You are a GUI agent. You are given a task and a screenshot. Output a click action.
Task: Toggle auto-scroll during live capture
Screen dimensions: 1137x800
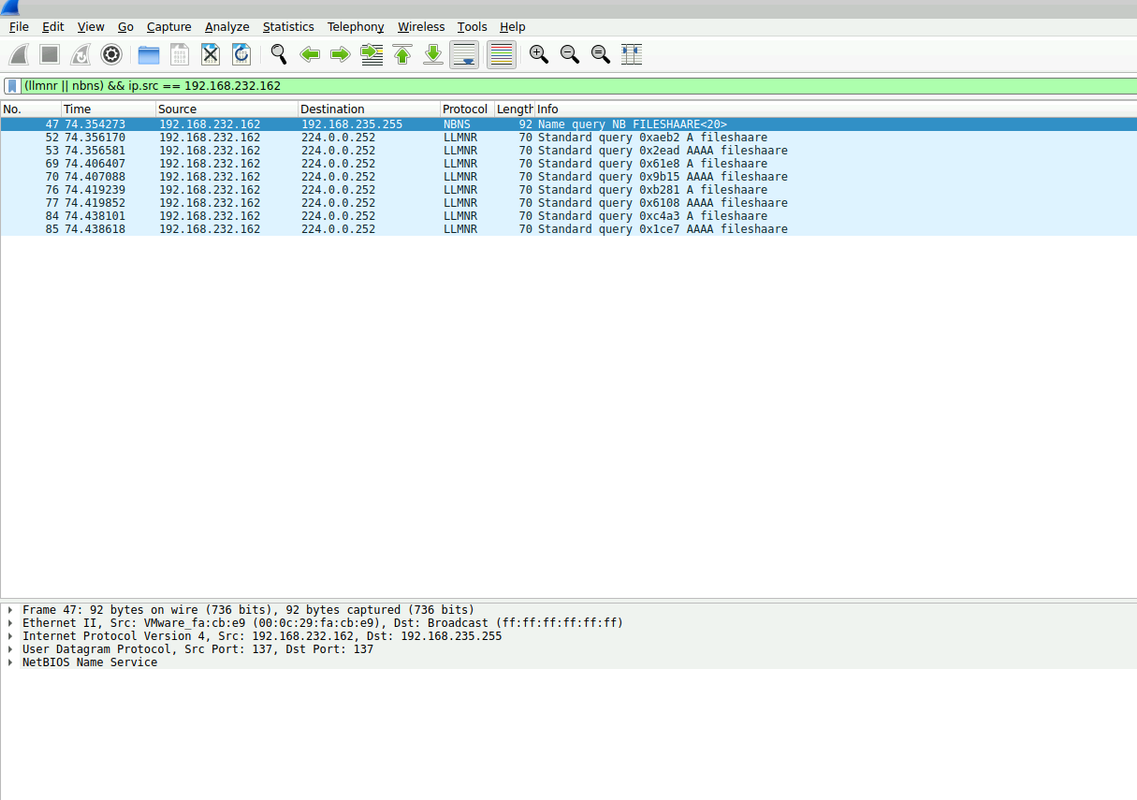pyautogui.click(x=464, y=54)
